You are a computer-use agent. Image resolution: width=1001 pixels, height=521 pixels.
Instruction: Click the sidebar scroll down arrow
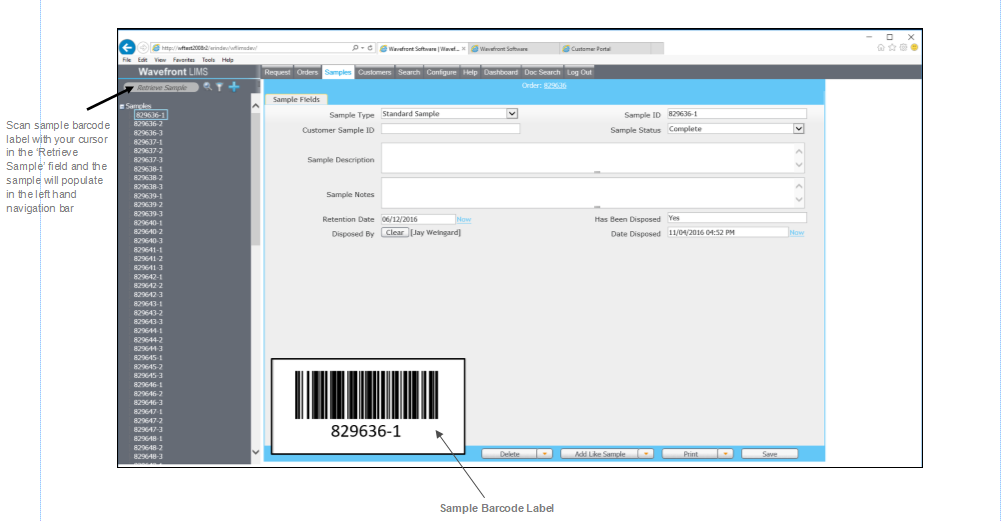256,452
